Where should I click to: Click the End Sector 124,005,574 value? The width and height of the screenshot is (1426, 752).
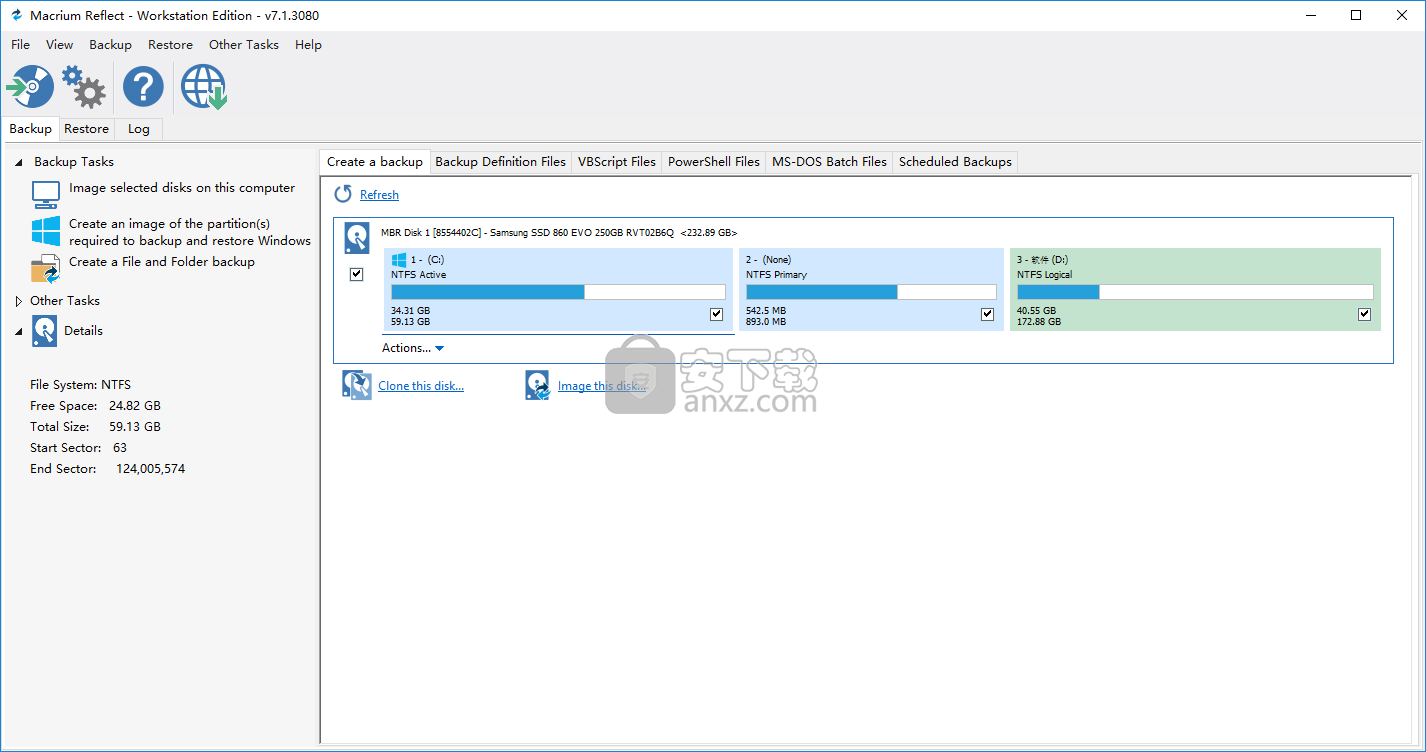[150, 469]
